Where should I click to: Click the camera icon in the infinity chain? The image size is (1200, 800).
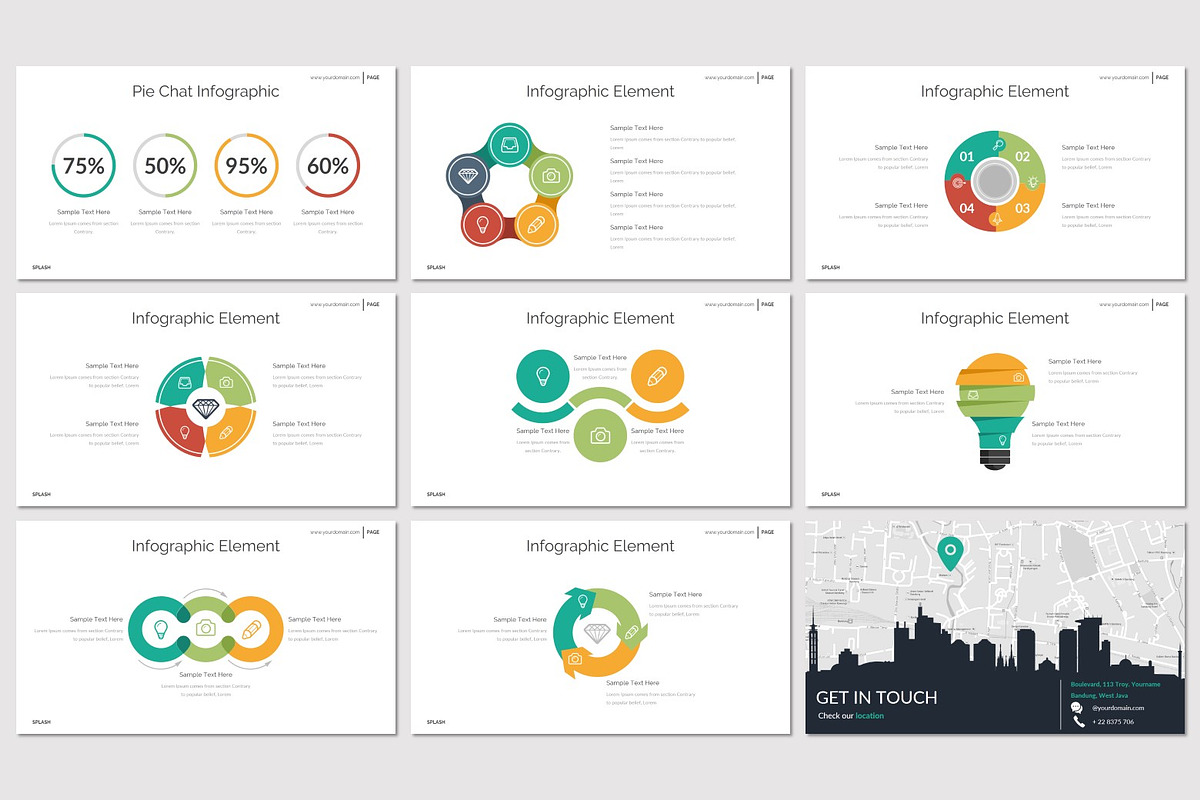pos(205,628)
